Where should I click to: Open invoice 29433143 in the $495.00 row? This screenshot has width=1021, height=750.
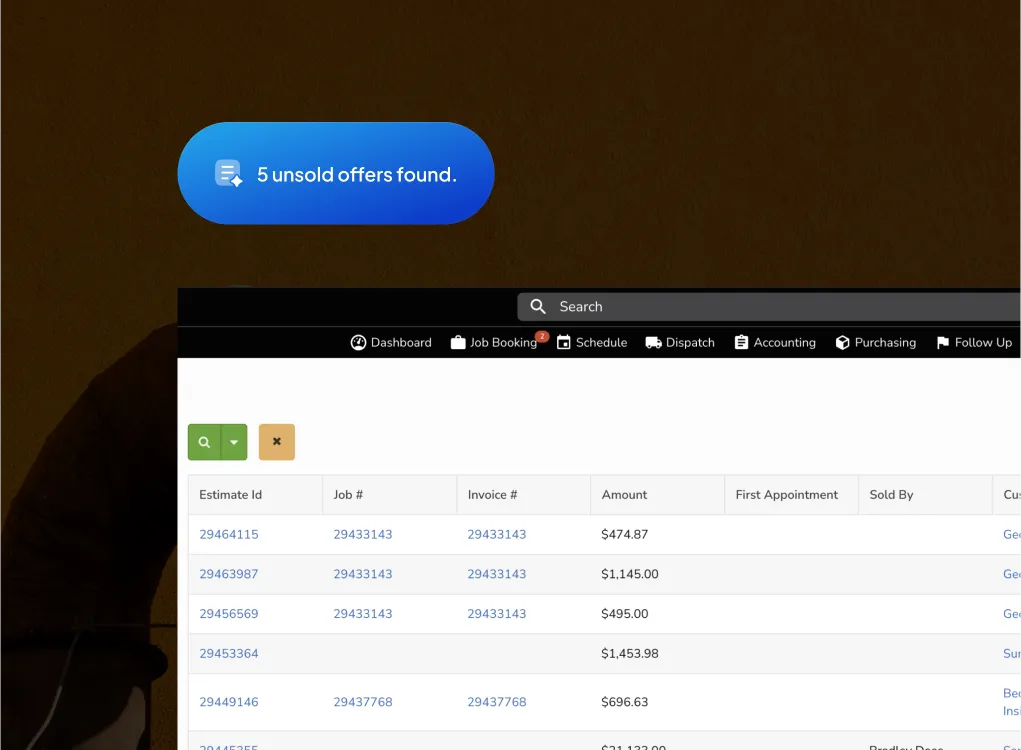497,614
